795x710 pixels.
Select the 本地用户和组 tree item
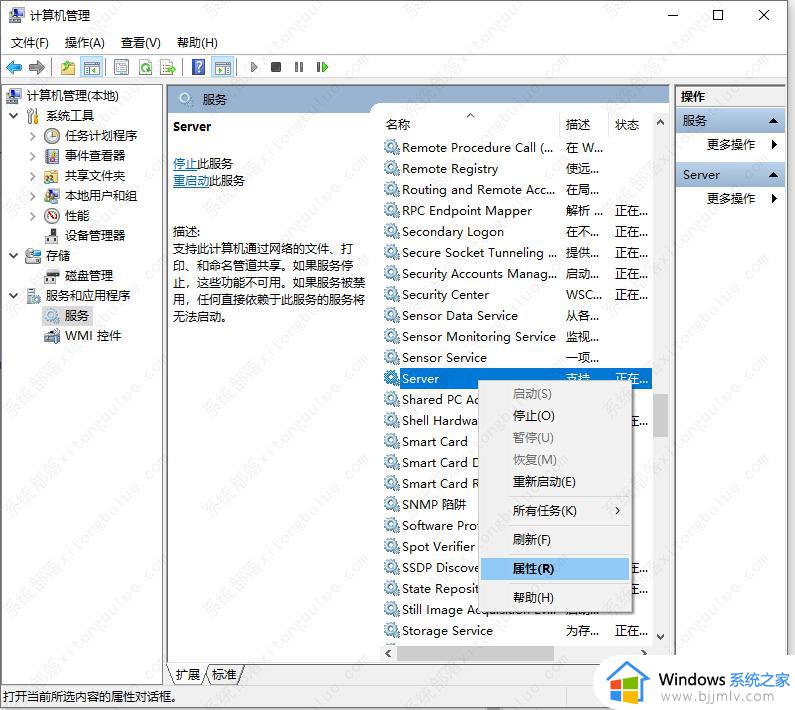(x=101, y=196)
